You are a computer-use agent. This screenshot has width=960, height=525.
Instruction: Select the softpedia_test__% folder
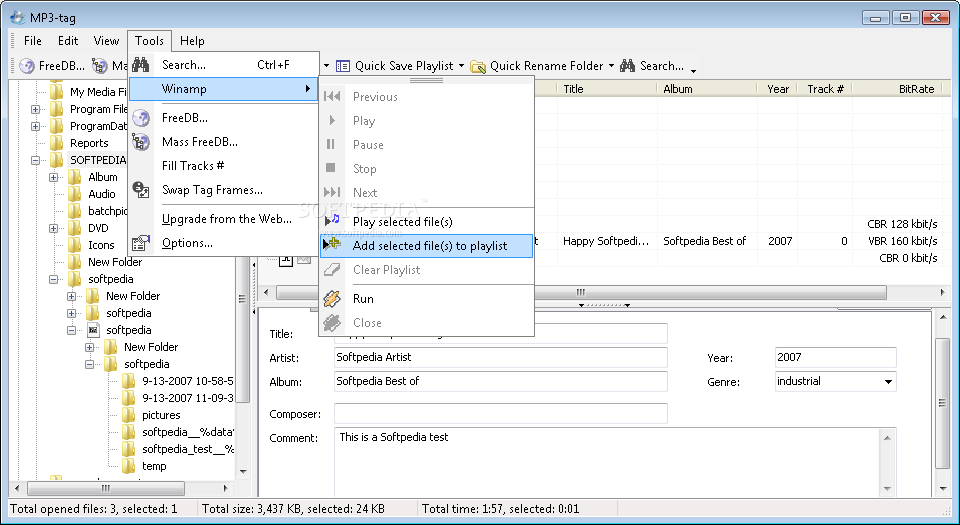(x=187, y=449)
